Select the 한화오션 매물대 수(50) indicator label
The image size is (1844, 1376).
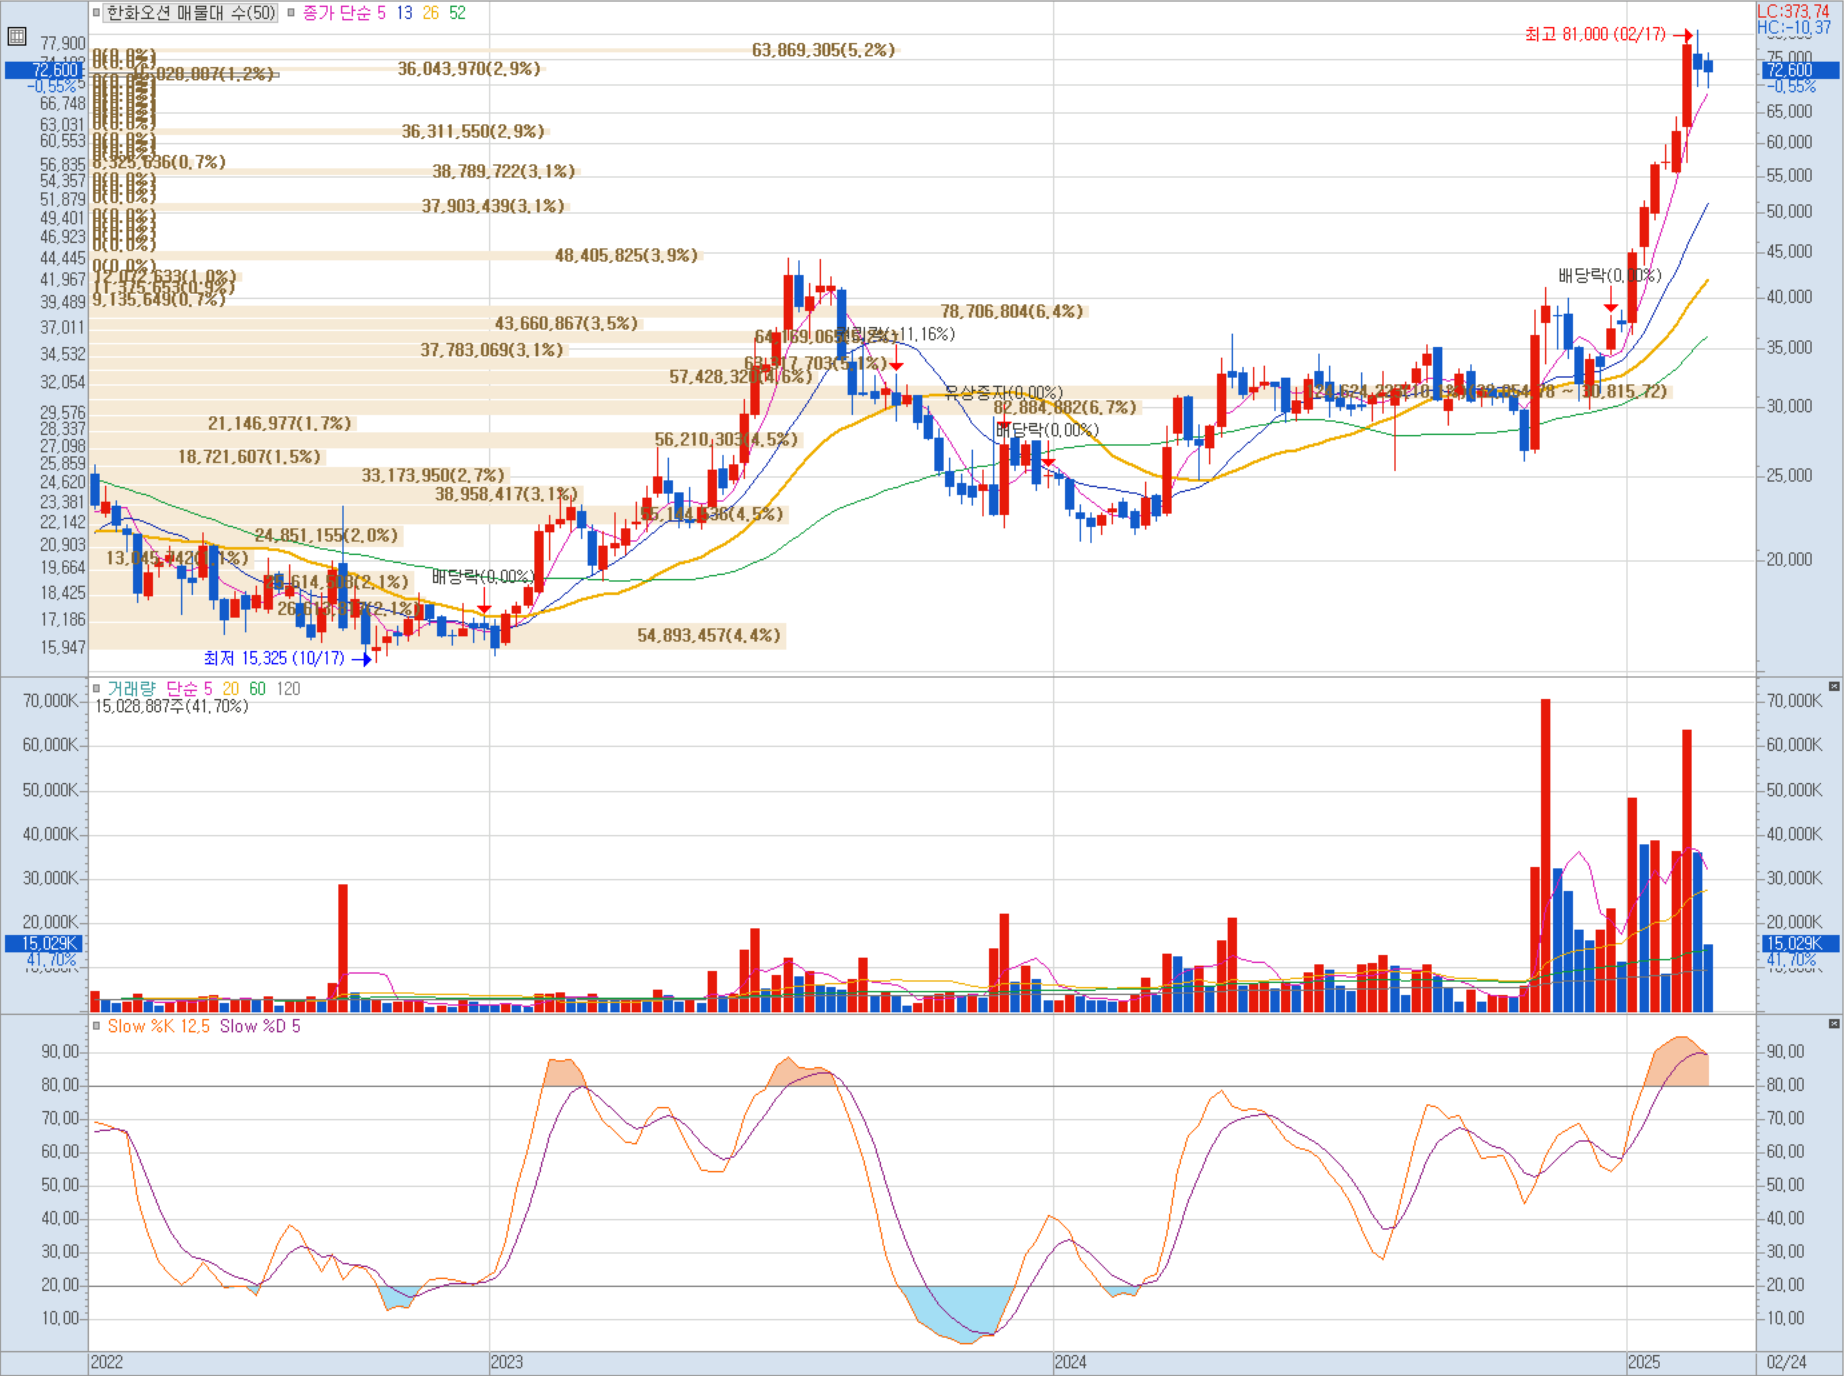191,13
